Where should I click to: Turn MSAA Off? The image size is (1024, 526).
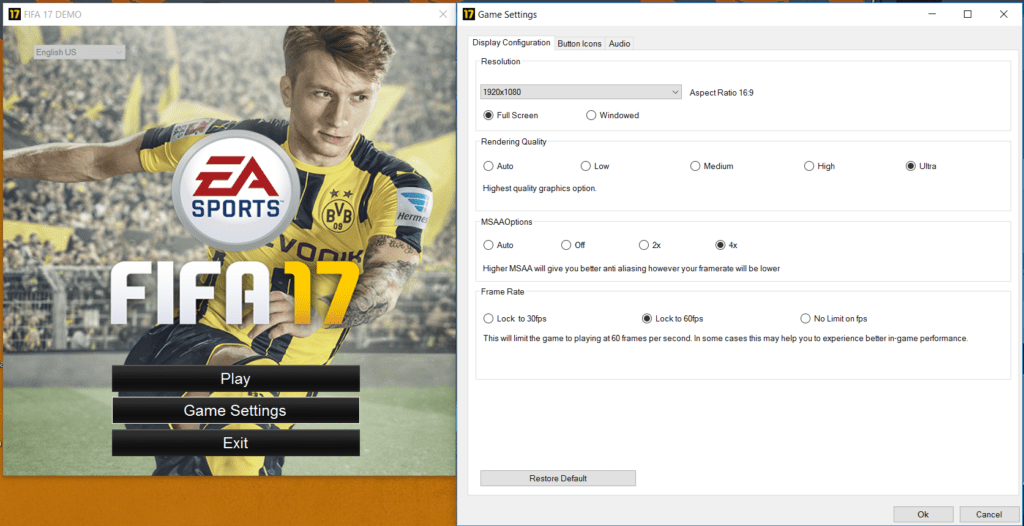566,245
